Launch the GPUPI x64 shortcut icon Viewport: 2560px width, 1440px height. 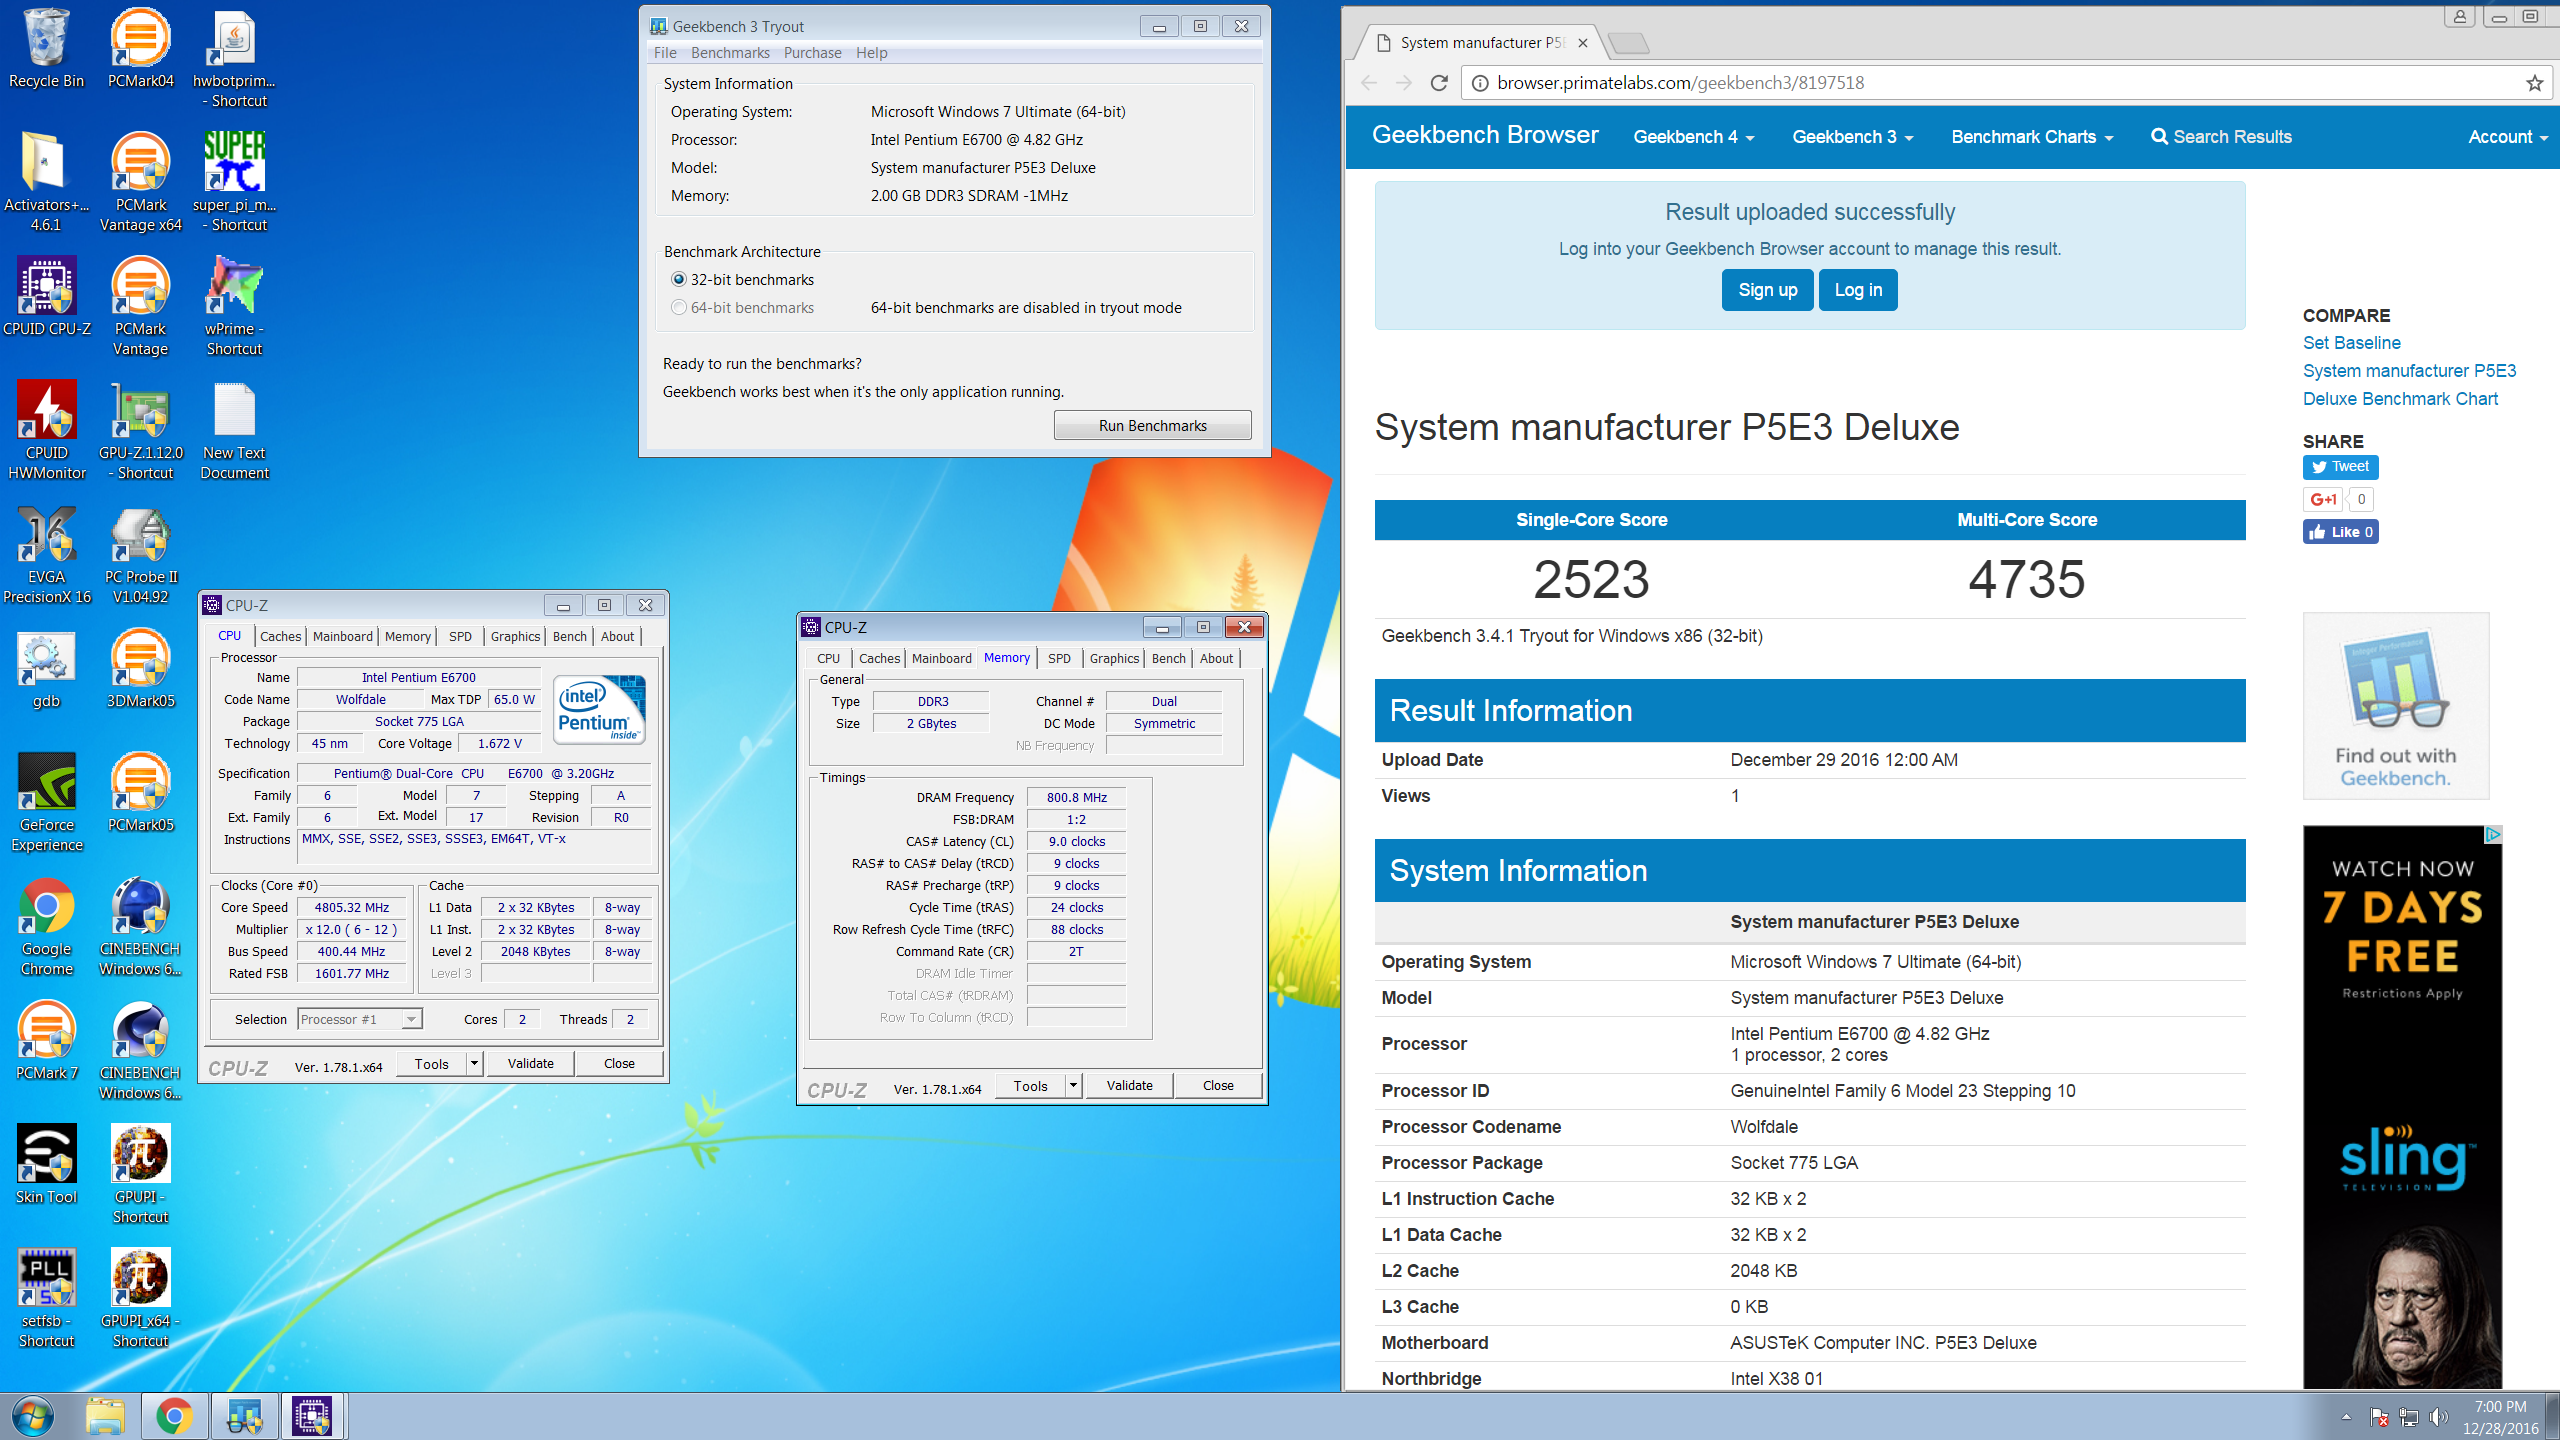coord(140,1298)
